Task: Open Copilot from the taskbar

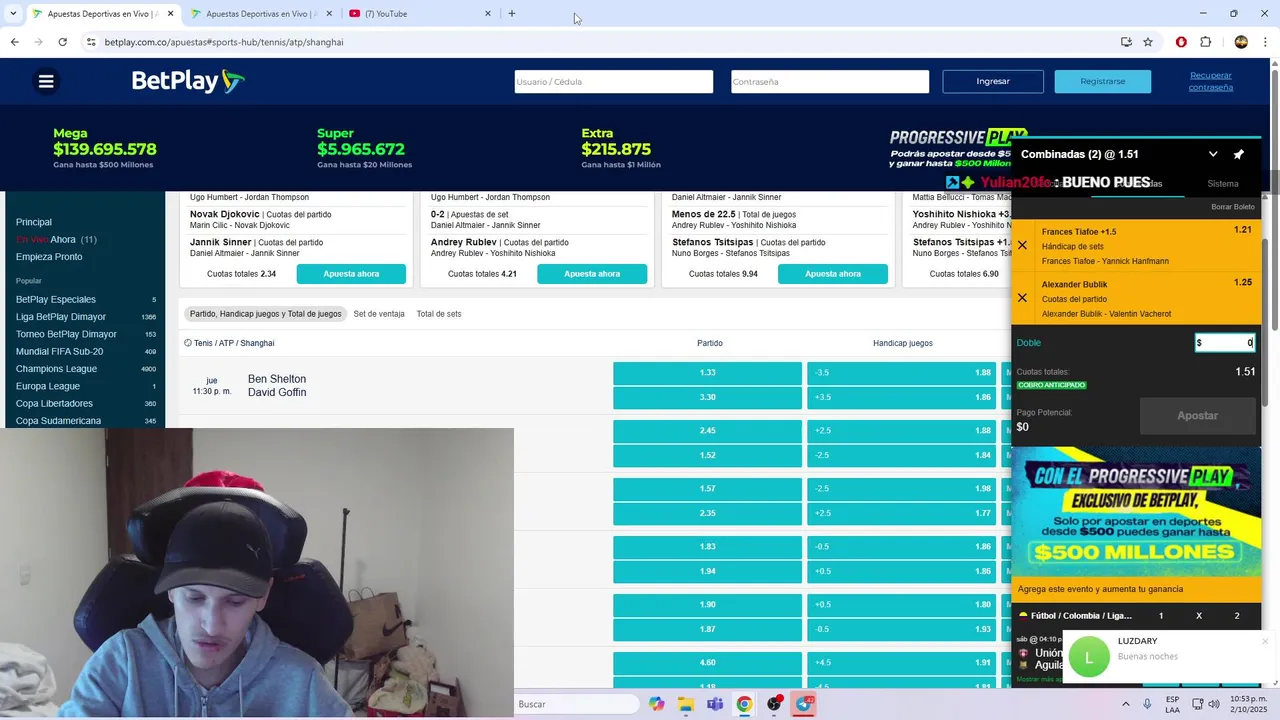Action: [x=656, y=704]
